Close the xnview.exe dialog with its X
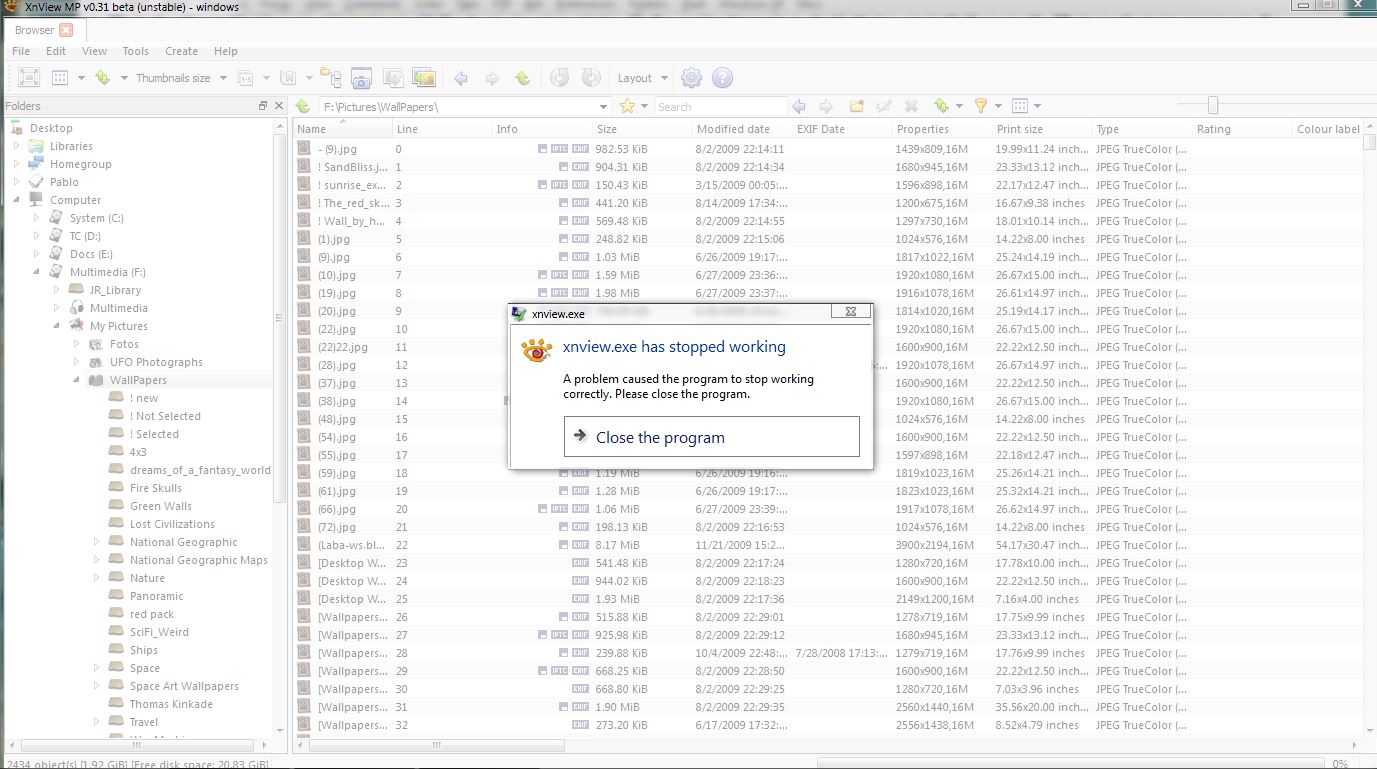Image resolution: width=1377 pixels, height=769 pixels. [x=851, y=312]
